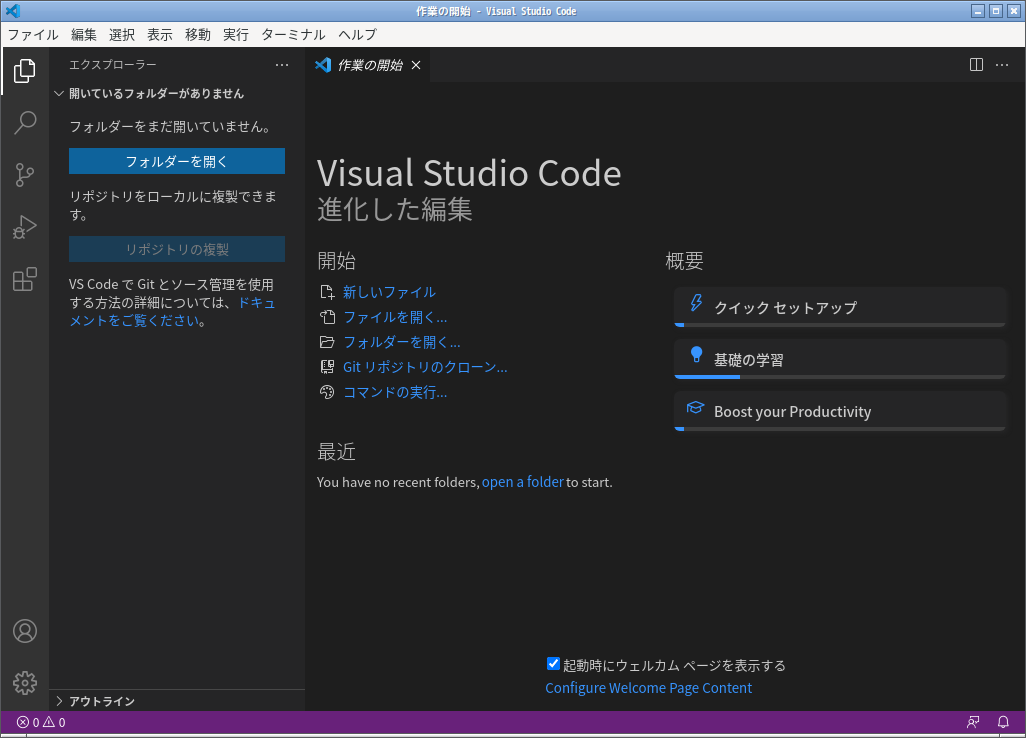Screen dimensions: 1026x738
Task: Open Configure Welcome Page Content link
Action: pos(648,688)
